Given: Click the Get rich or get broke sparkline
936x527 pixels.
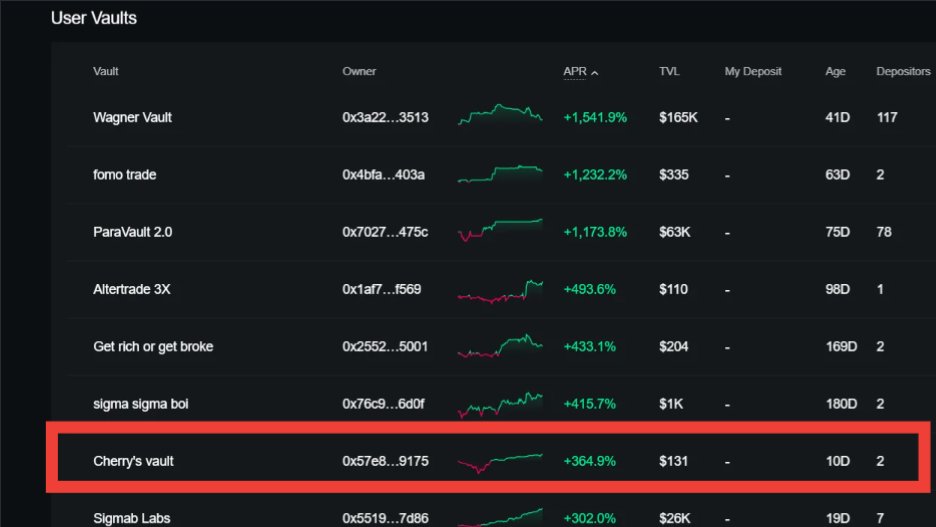Looking at the screenshot, I should coord(500,346).
